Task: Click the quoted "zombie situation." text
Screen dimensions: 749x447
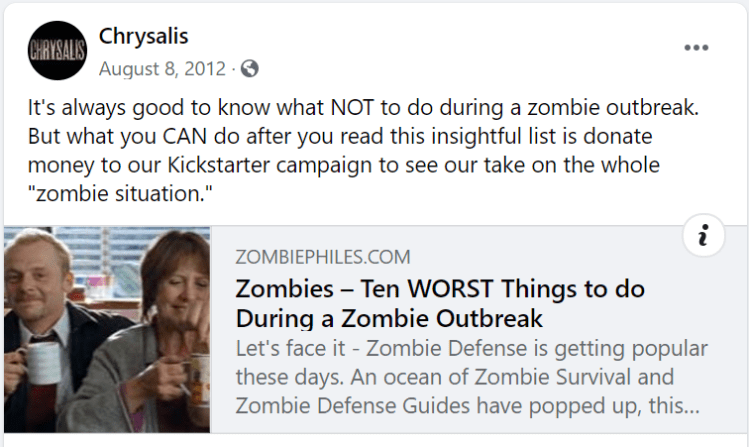Action: (x=112, y=191)
